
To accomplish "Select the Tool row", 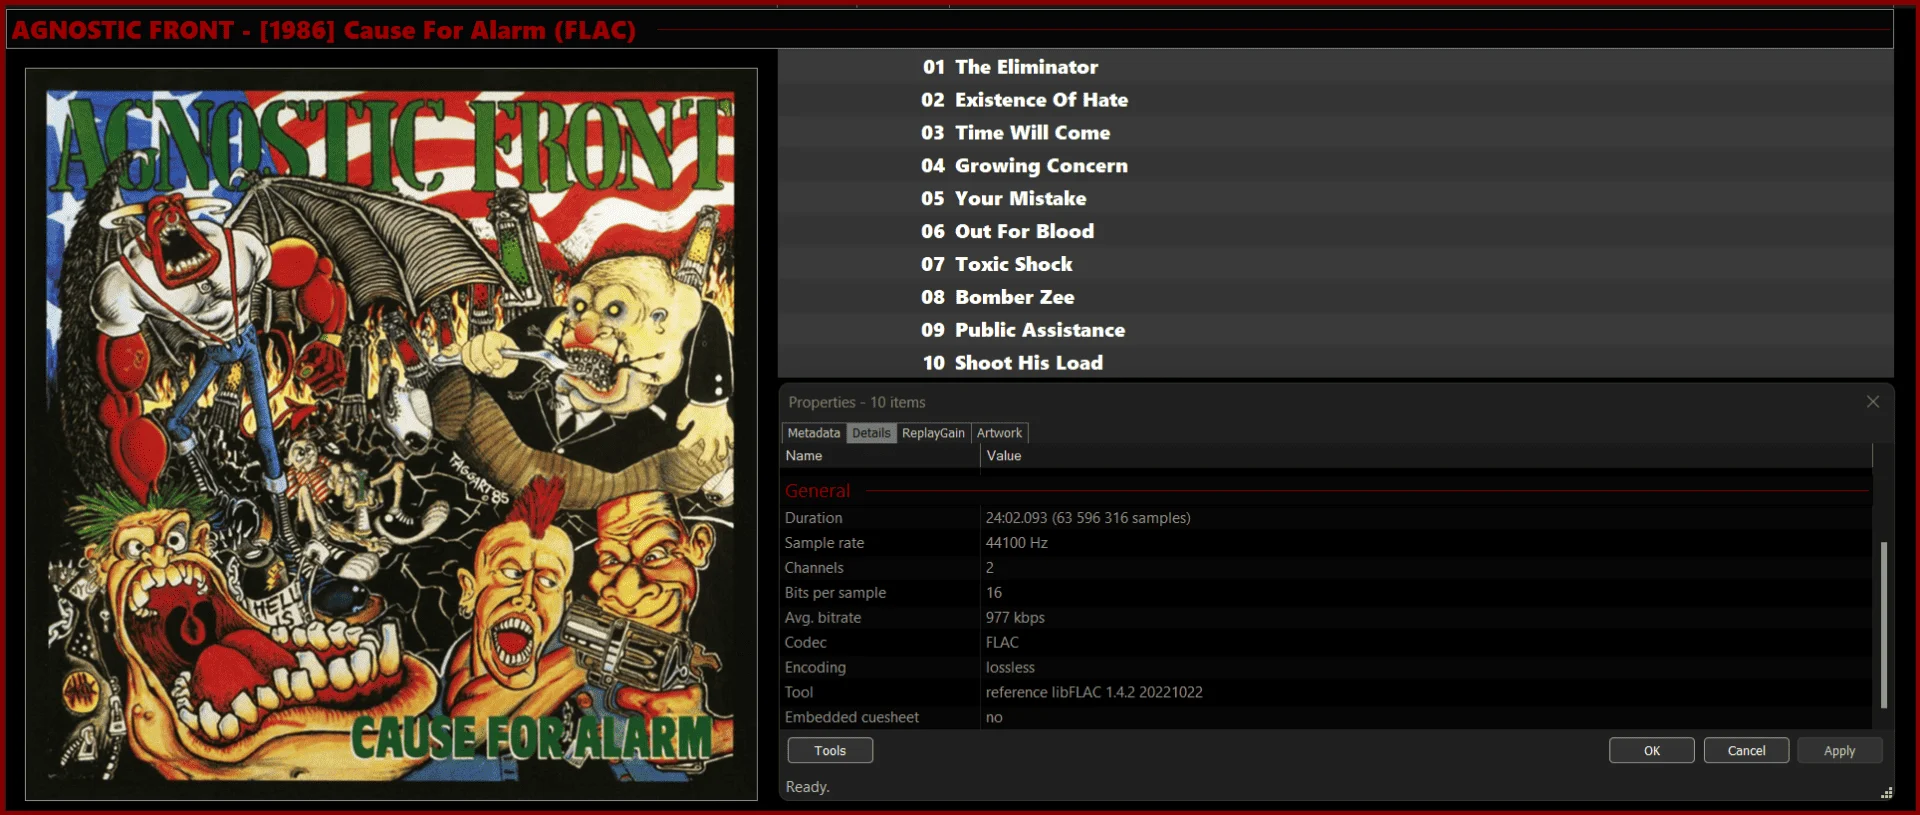I will [1326, 692].
